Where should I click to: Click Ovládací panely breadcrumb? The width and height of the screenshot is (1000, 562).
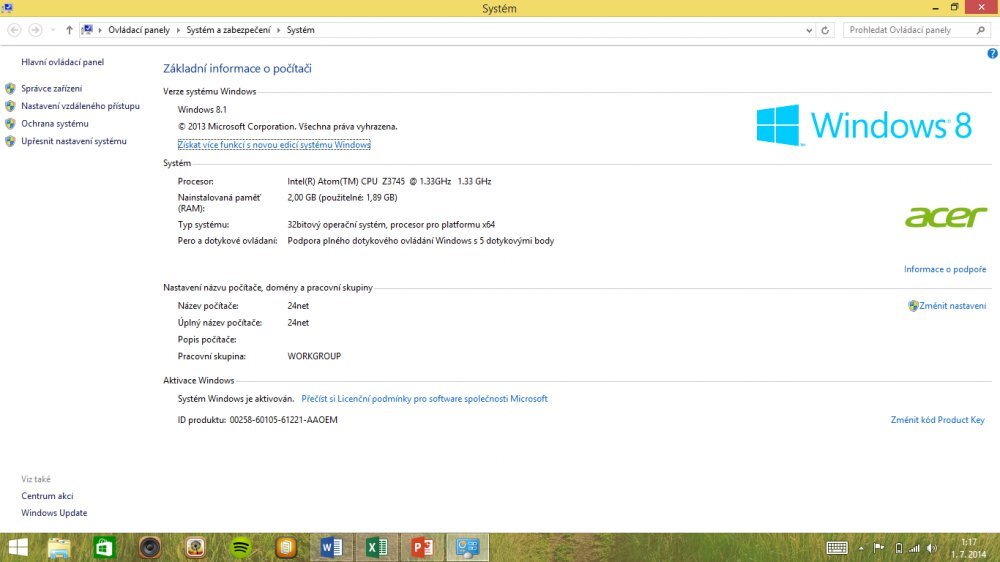139,30
